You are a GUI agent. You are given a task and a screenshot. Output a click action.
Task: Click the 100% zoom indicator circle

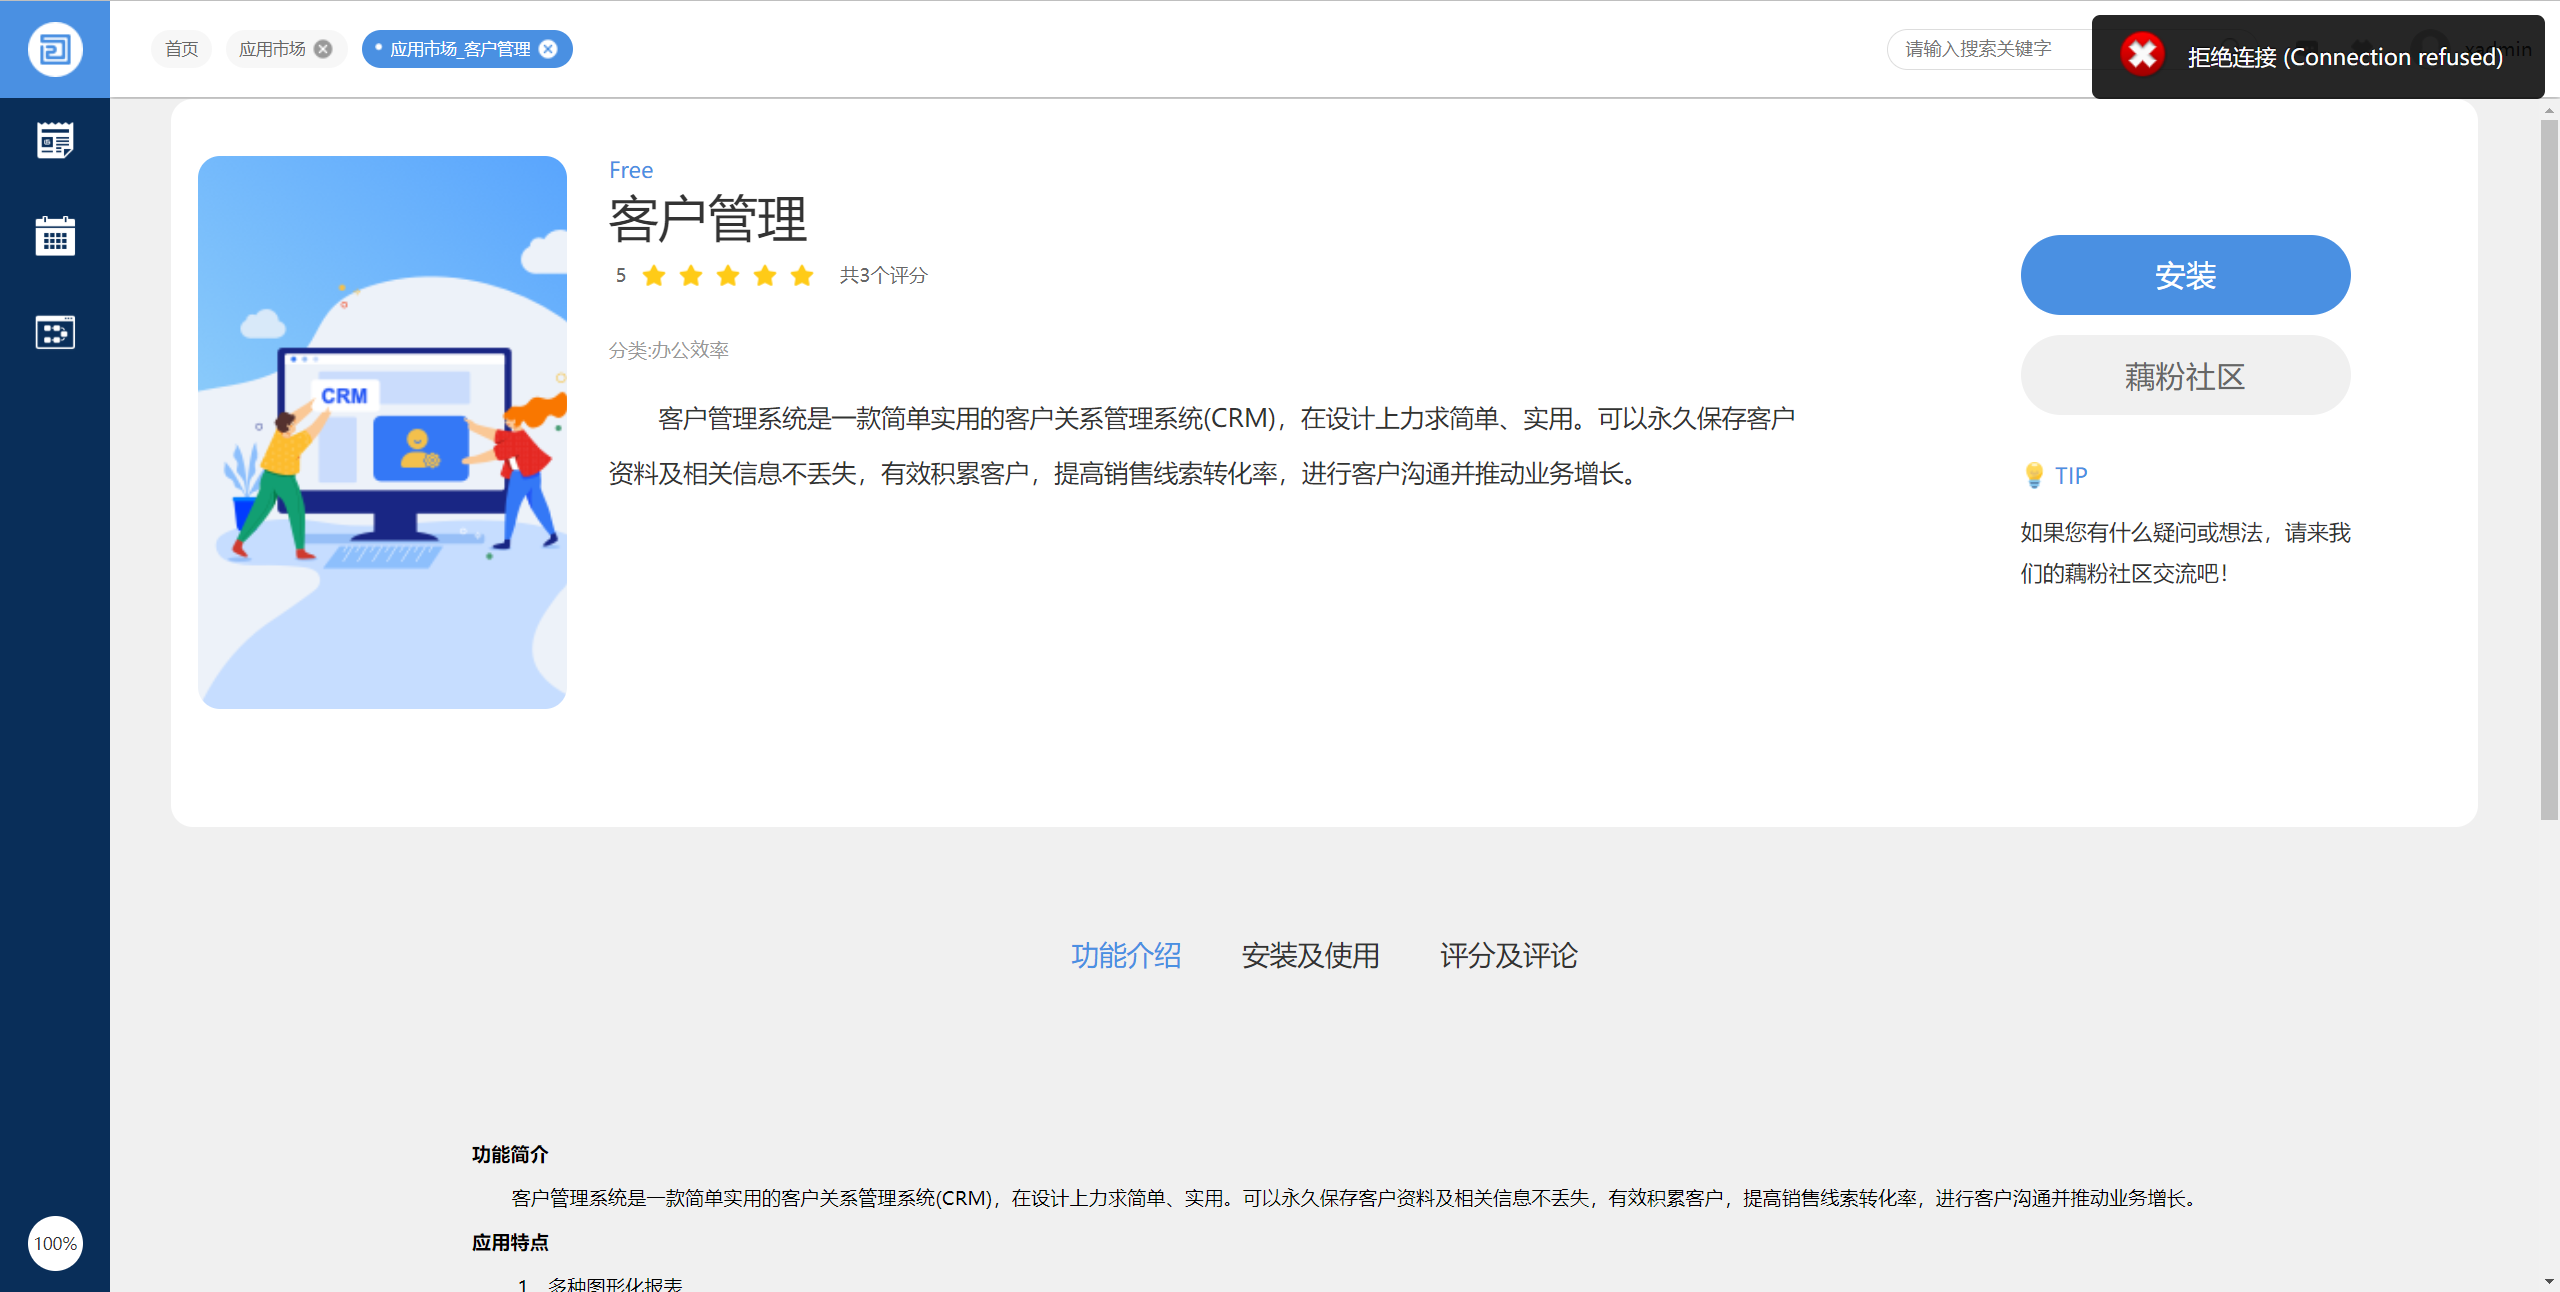55,1243
